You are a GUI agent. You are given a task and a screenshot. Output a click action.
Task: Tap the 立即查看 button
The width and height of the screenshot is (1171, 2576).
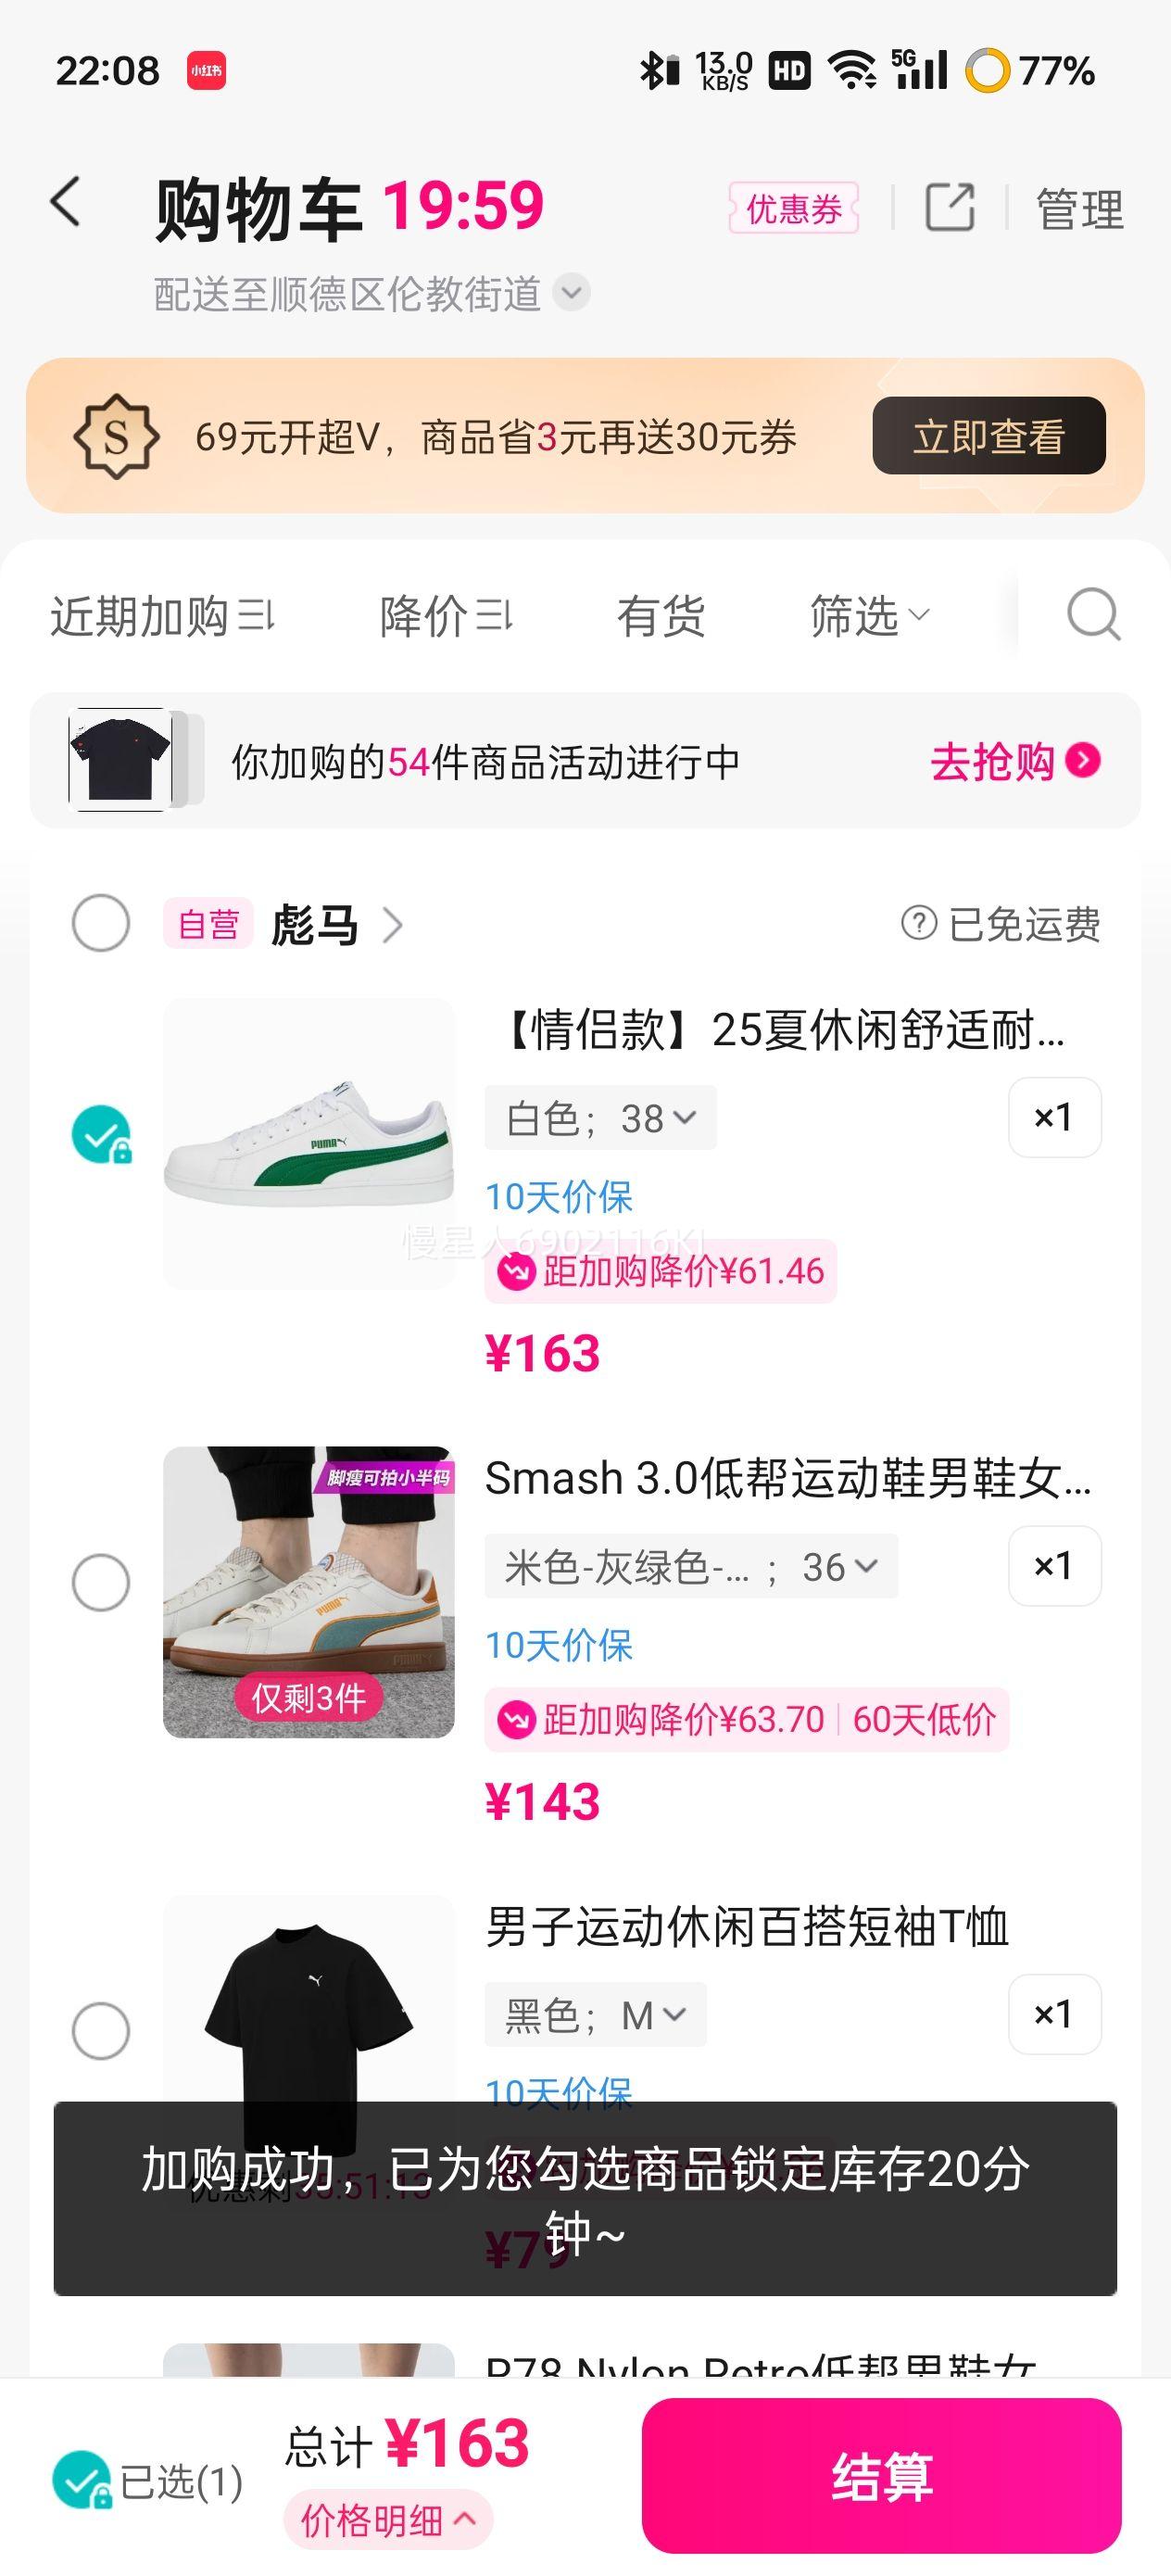click(988, 436)
